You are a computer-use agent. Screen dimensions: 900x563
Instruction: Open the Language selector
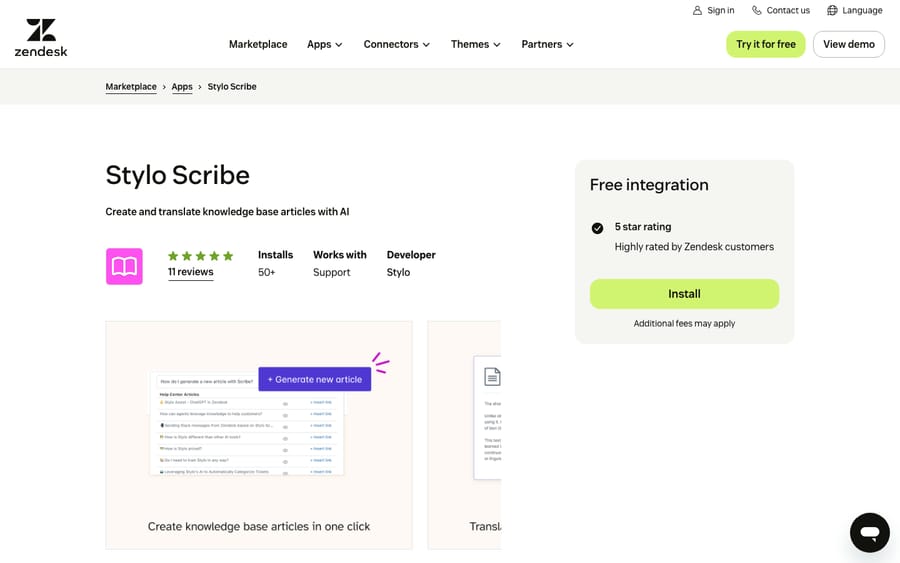click(x=855, y=10)
